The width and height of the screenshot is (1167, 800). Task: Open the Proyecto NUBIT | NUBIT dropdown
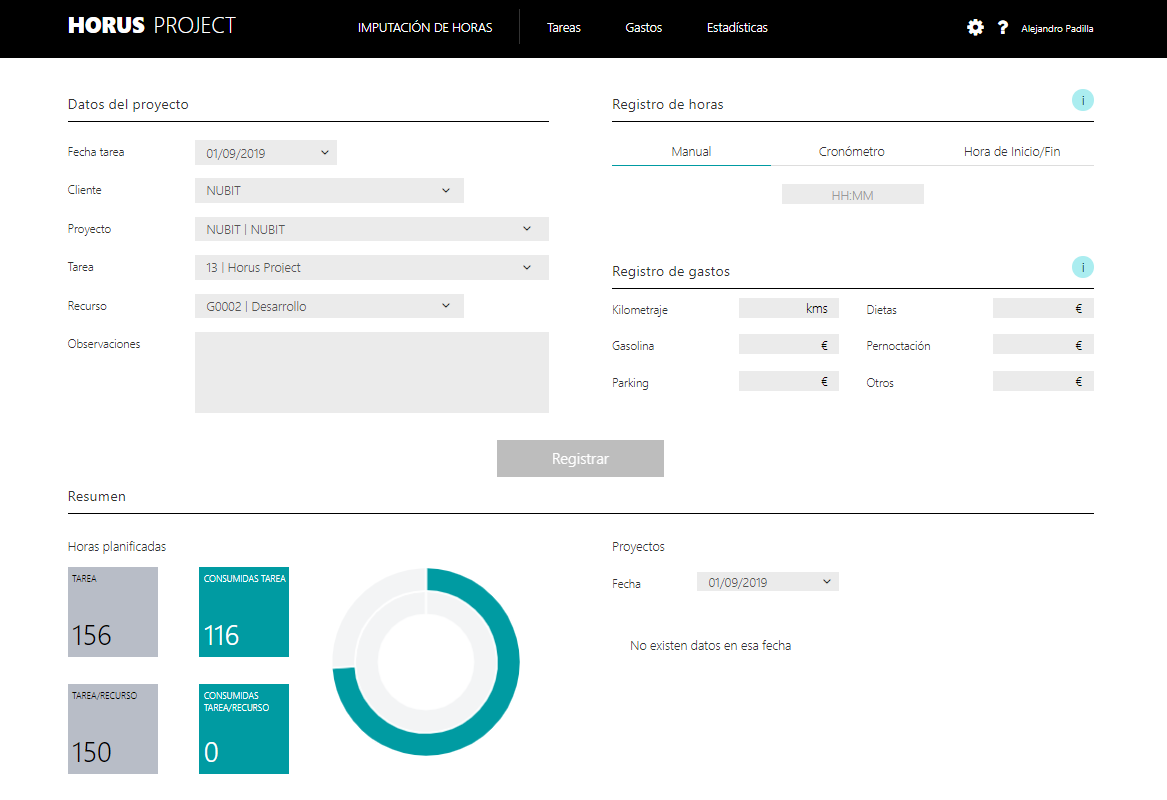[371, 229]
